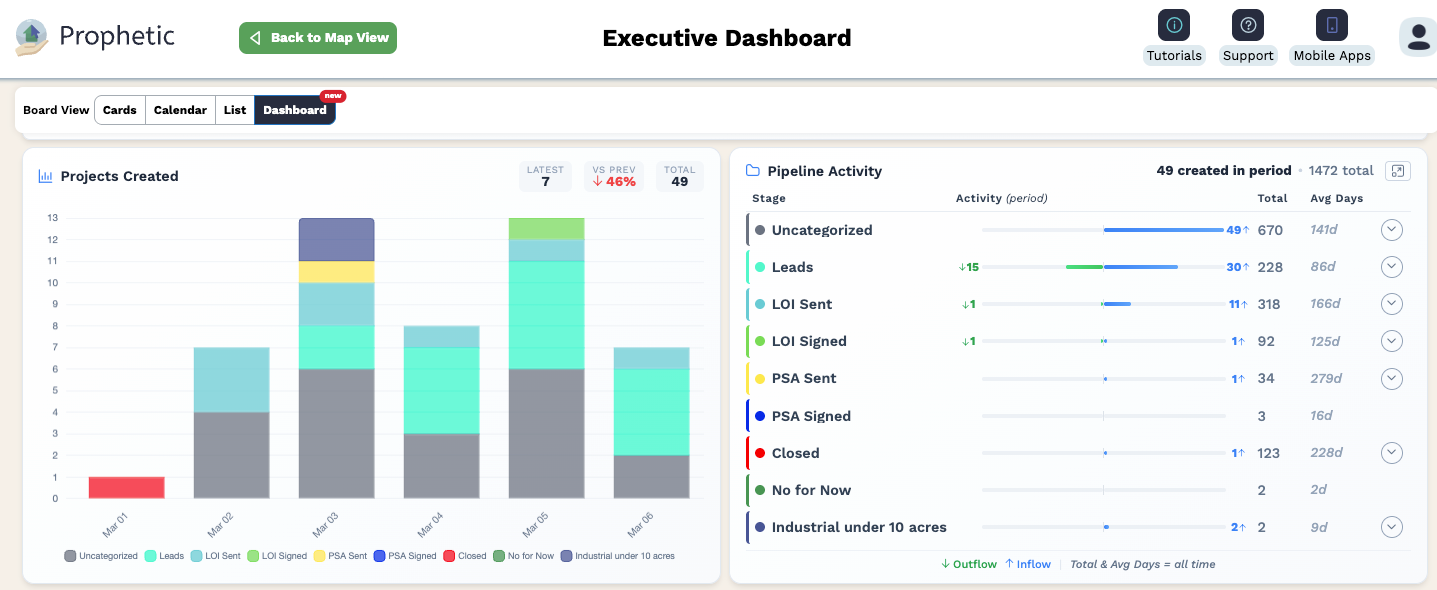
Task: Toggle PSA Signed series in chart legend
Action: point(405,556)
